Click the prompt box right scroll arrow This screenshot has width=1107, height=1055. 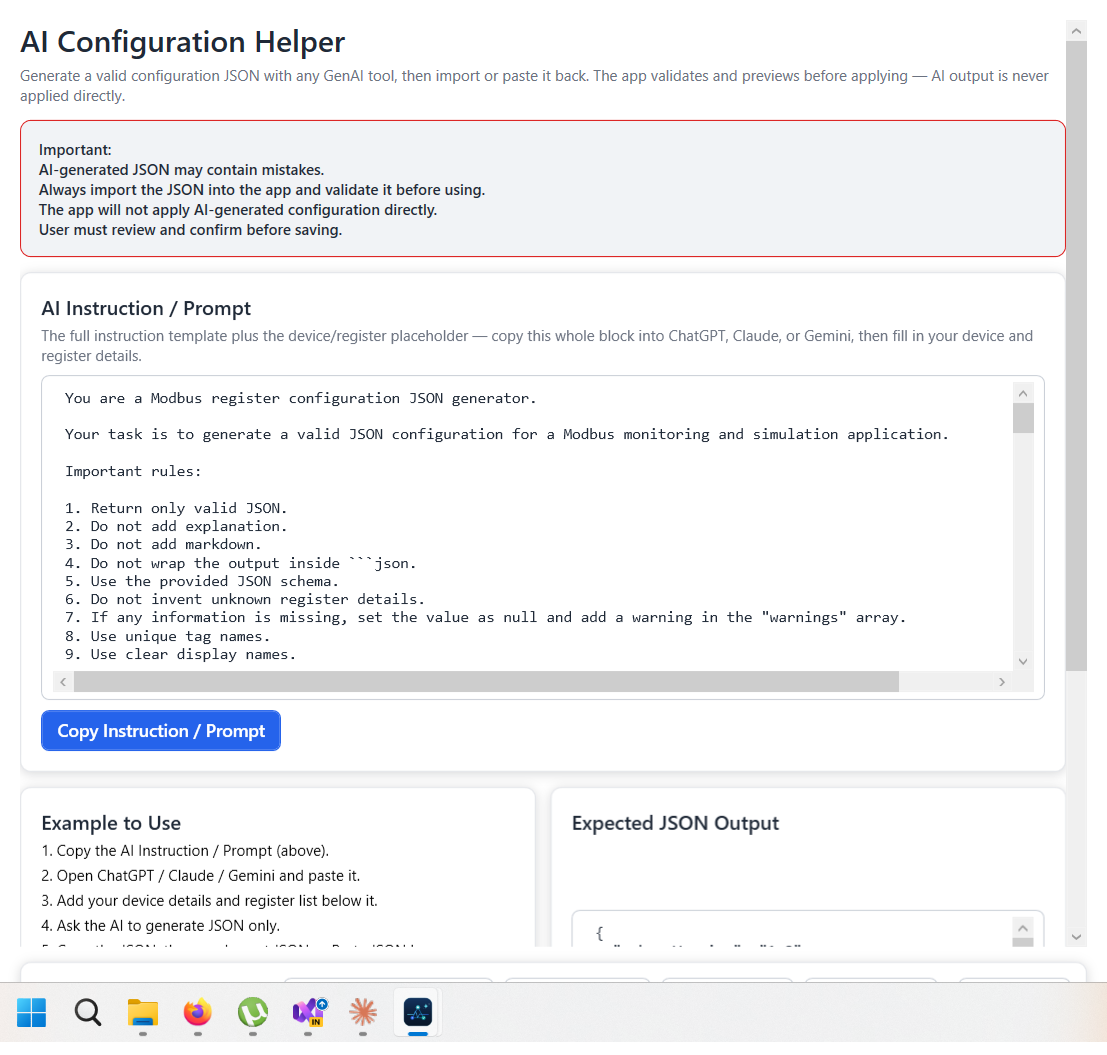[1002, 681]
